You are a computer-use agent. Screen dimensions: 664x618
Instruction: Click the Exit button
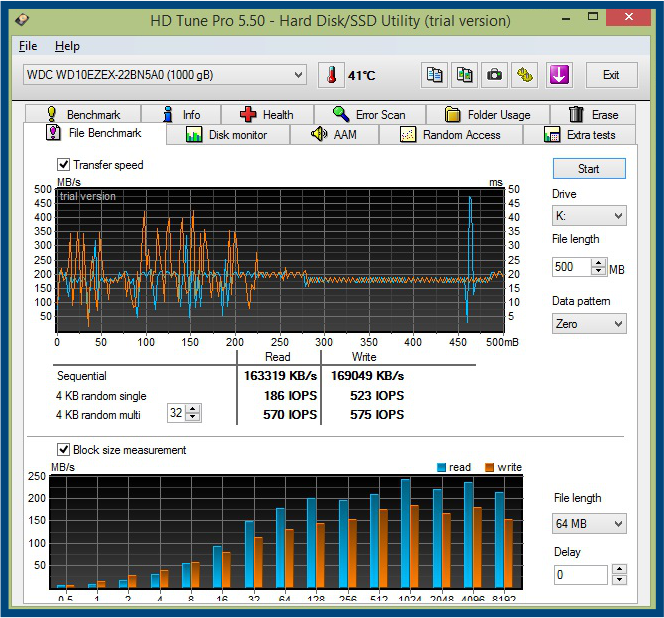(x=611, y=75)
